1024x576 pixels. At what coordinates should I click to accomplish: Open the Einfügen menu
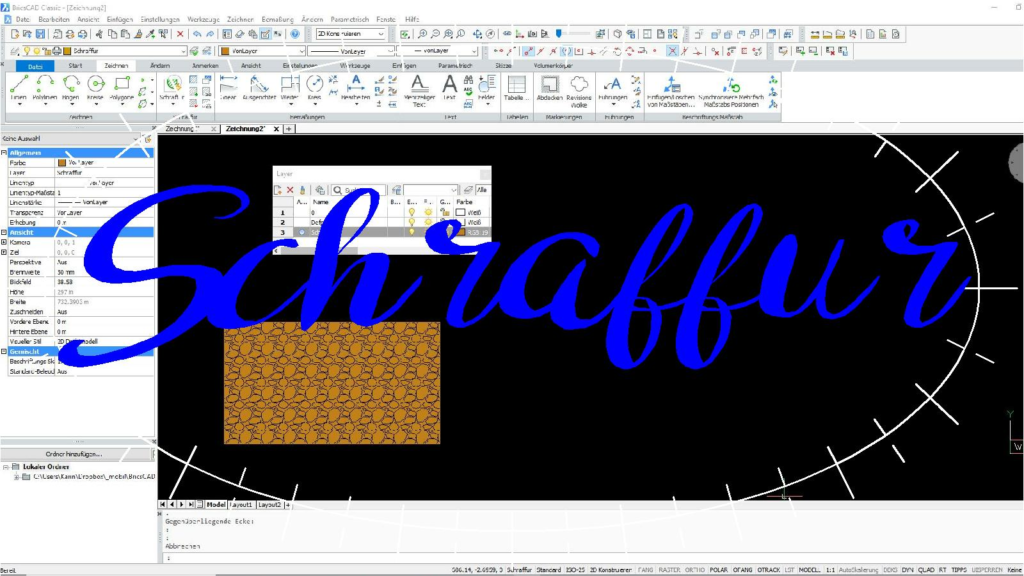pyautogui.click(x=120, y=20)
